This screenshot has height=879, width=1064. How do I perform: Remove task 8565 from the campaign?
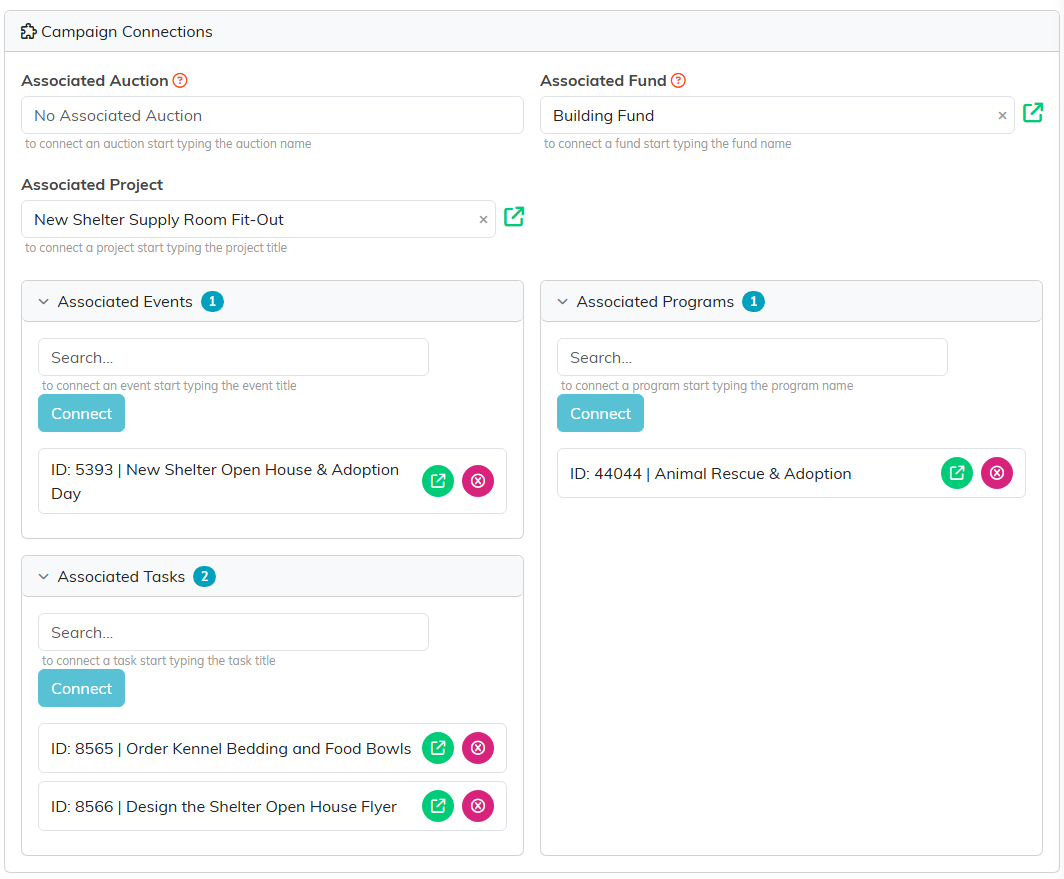pyautogui.click(x=478, y=748)
